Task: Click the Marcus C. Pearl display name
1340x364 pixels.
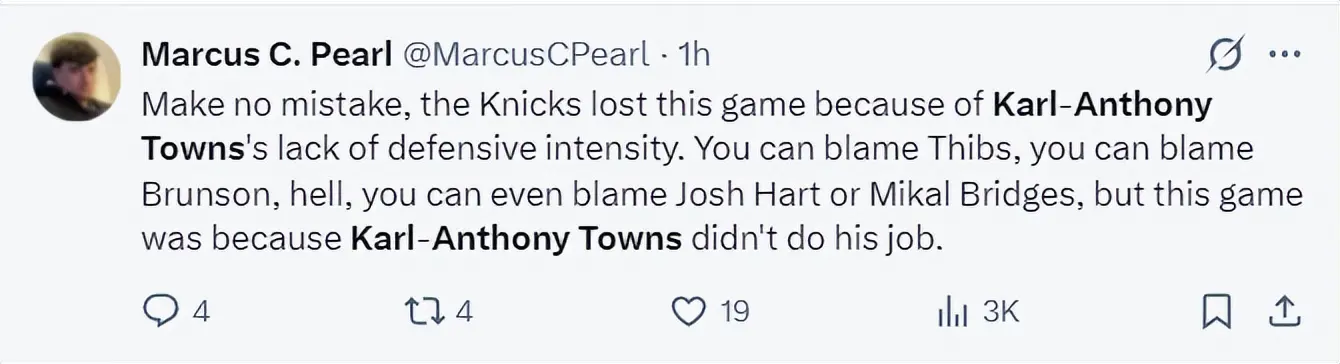Action: [266, 55]
